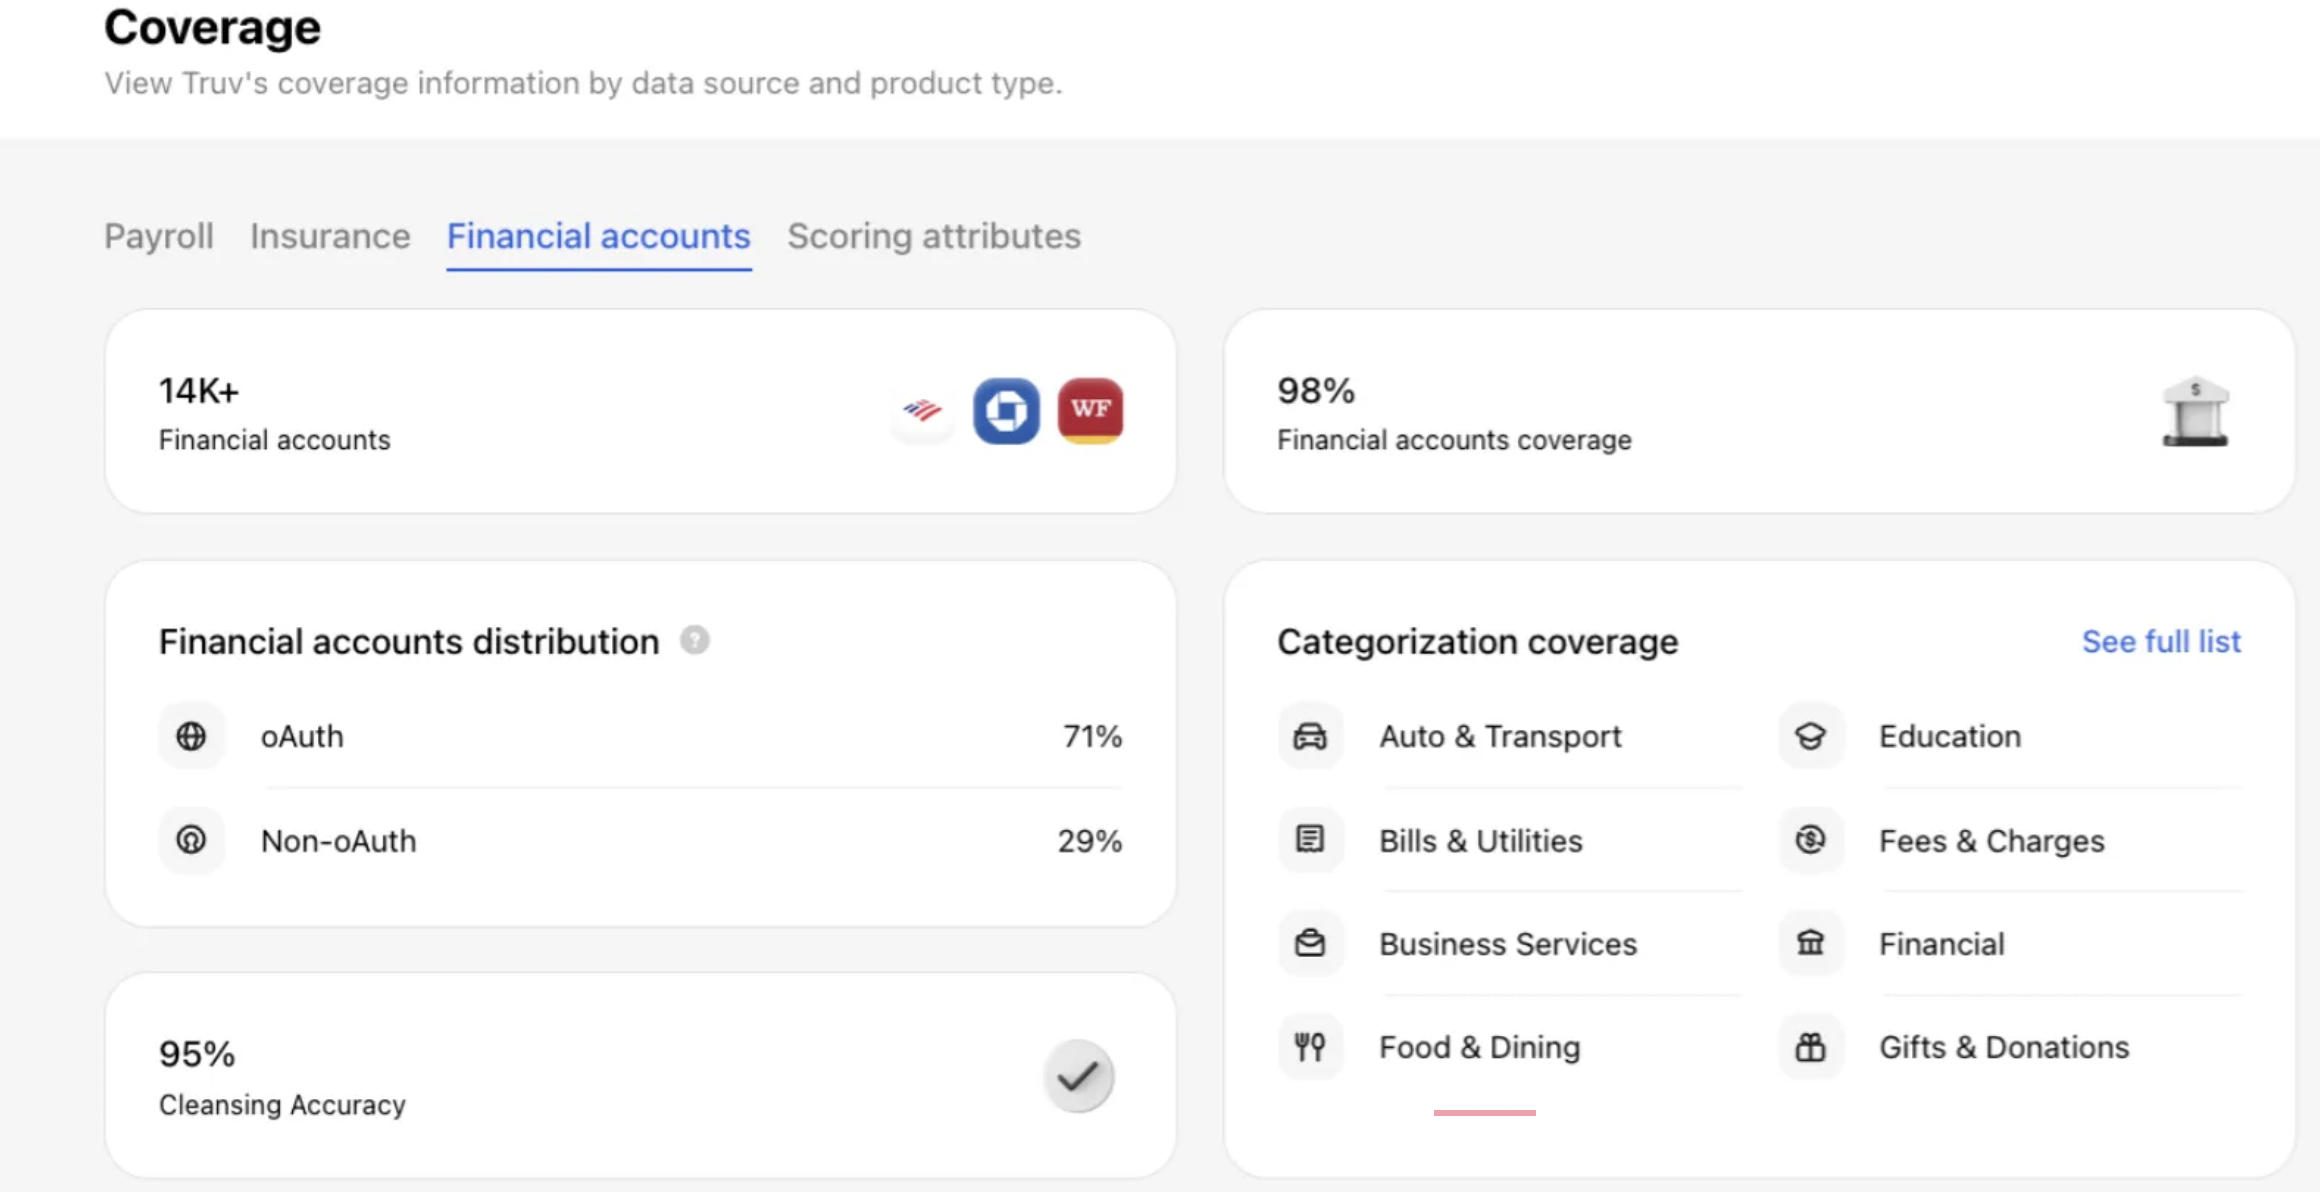The image size is (2320, 1192).
Task: Click the Cleansing Accuracy checkmark icon
Action: pos(1078,1076)
